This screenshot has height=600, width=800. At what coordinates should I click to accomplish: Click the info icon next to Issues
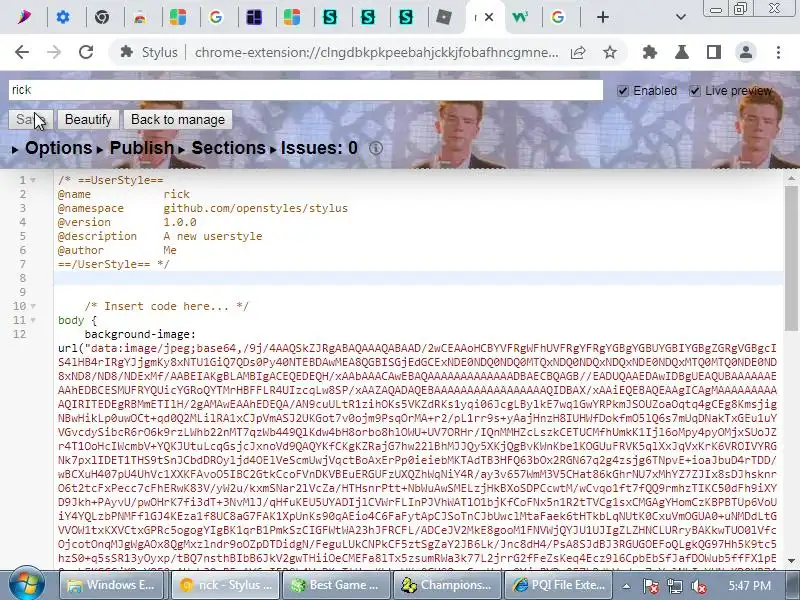376,148
